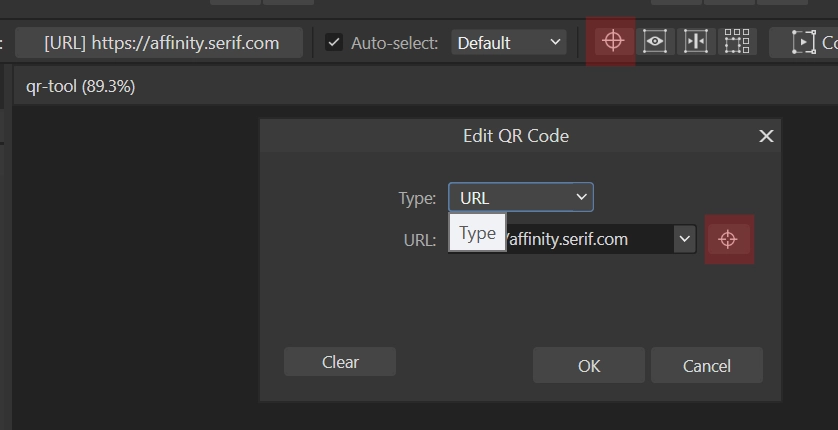
Task: Toggle the Auto-select checkbox
Action: [x=334, y=42]
